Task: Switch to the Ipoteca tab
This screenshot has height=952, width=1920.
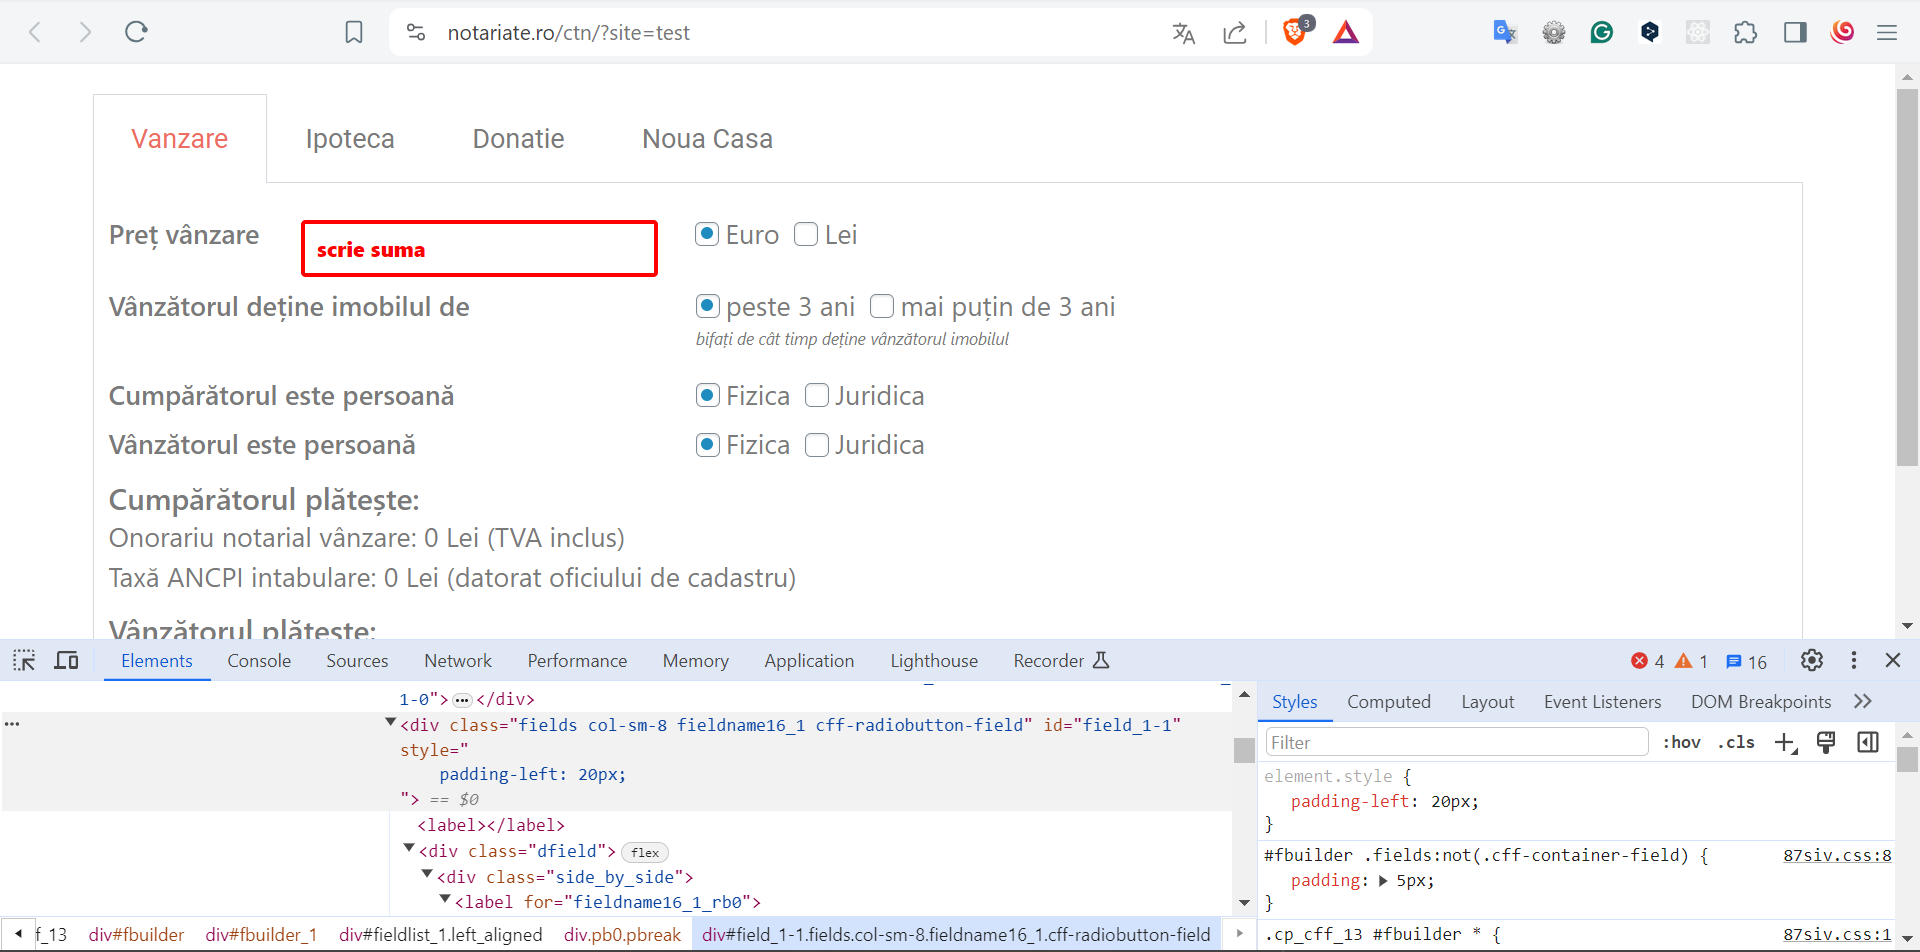Action: pyautogui.click(x=350, y=139)
